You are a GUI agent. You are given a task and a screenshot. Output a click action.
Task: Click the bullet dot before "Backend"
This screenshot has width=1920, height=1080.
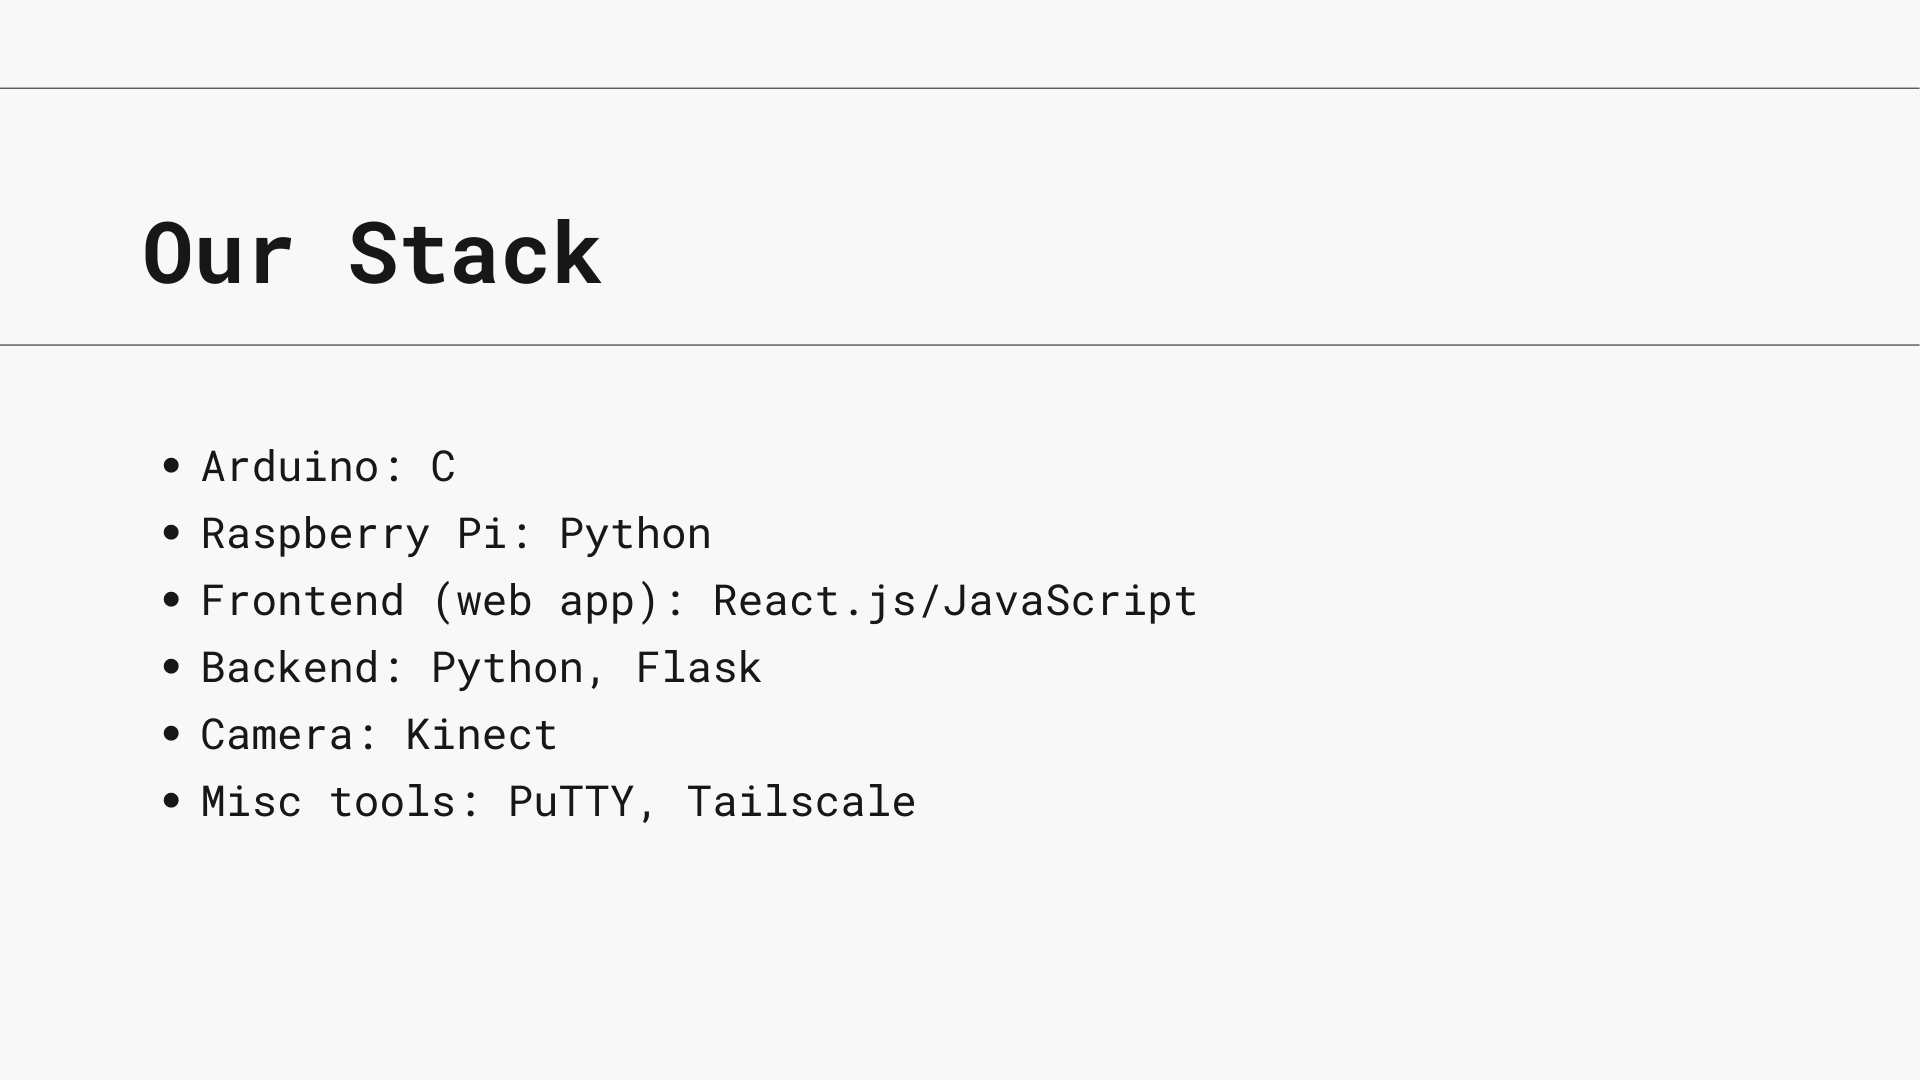(x=171, y=667)
